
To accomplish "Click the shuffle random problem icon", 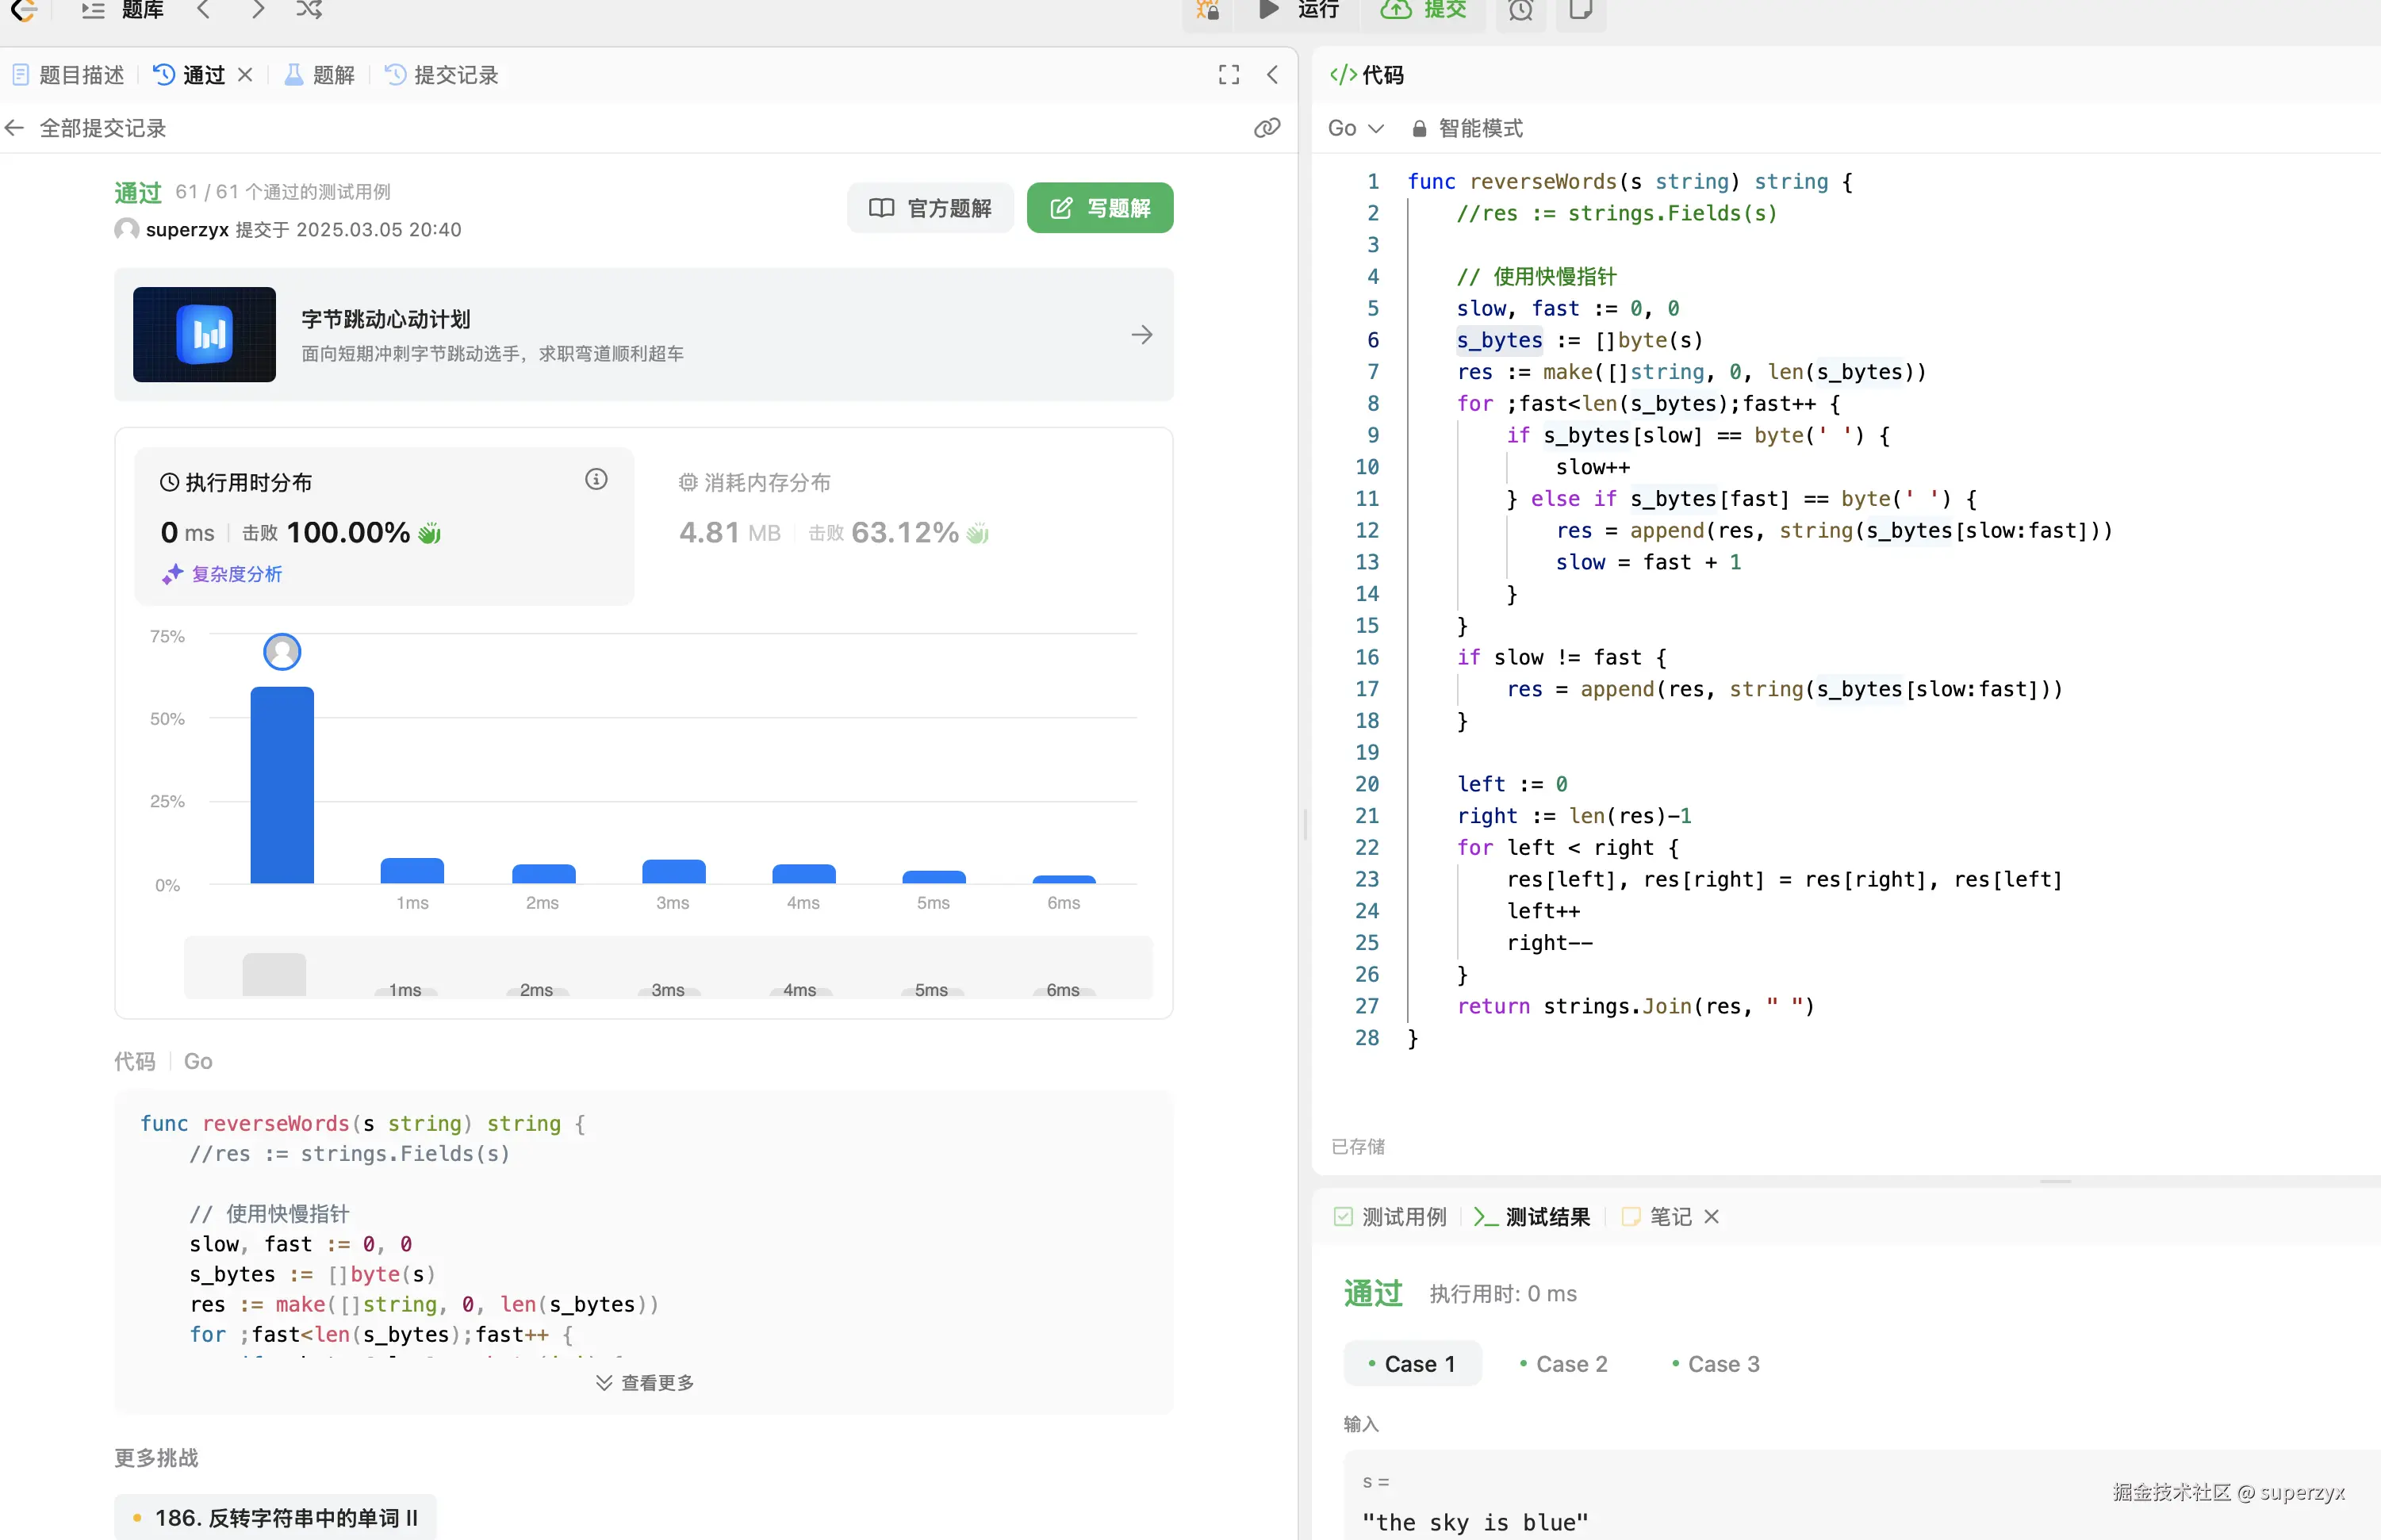I will click(x=309, y=10).
